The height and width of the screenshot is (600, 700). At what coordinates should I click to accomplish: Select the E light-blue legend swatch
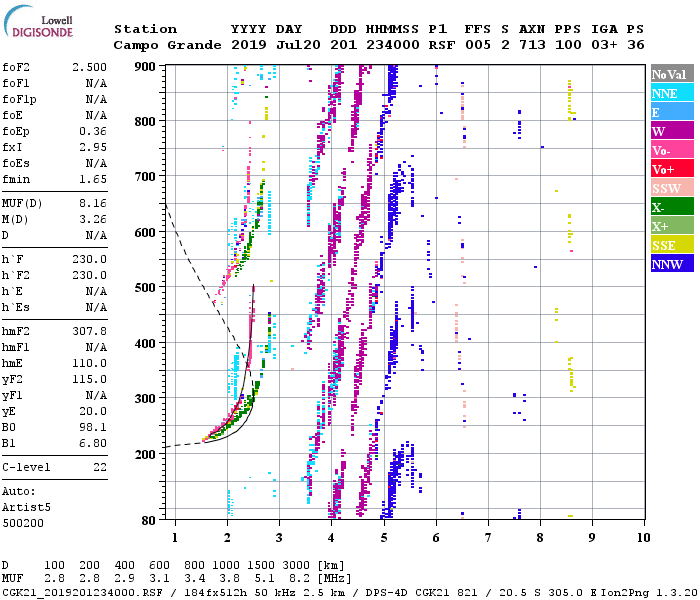672,112
